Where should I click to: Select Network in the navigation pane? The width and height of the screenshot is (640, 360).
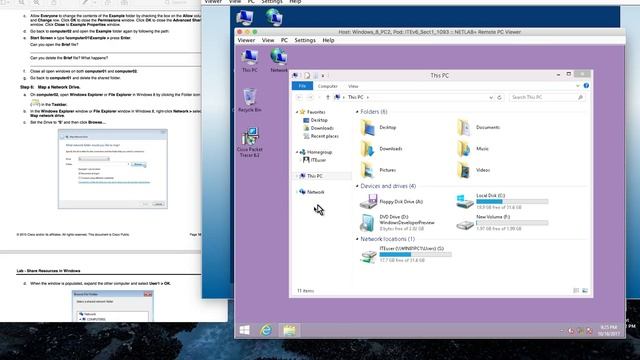(312, 192)
